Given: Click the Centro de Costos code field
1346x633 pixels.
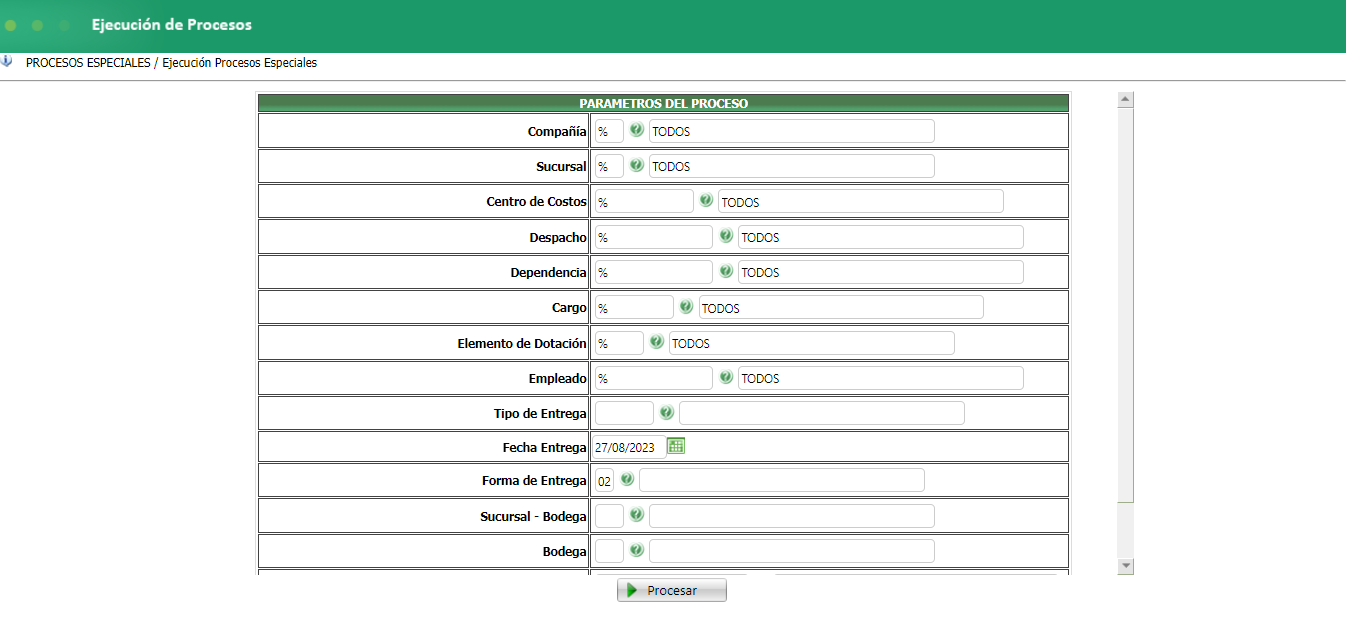Looking at the screenshot, I should 644,201.
